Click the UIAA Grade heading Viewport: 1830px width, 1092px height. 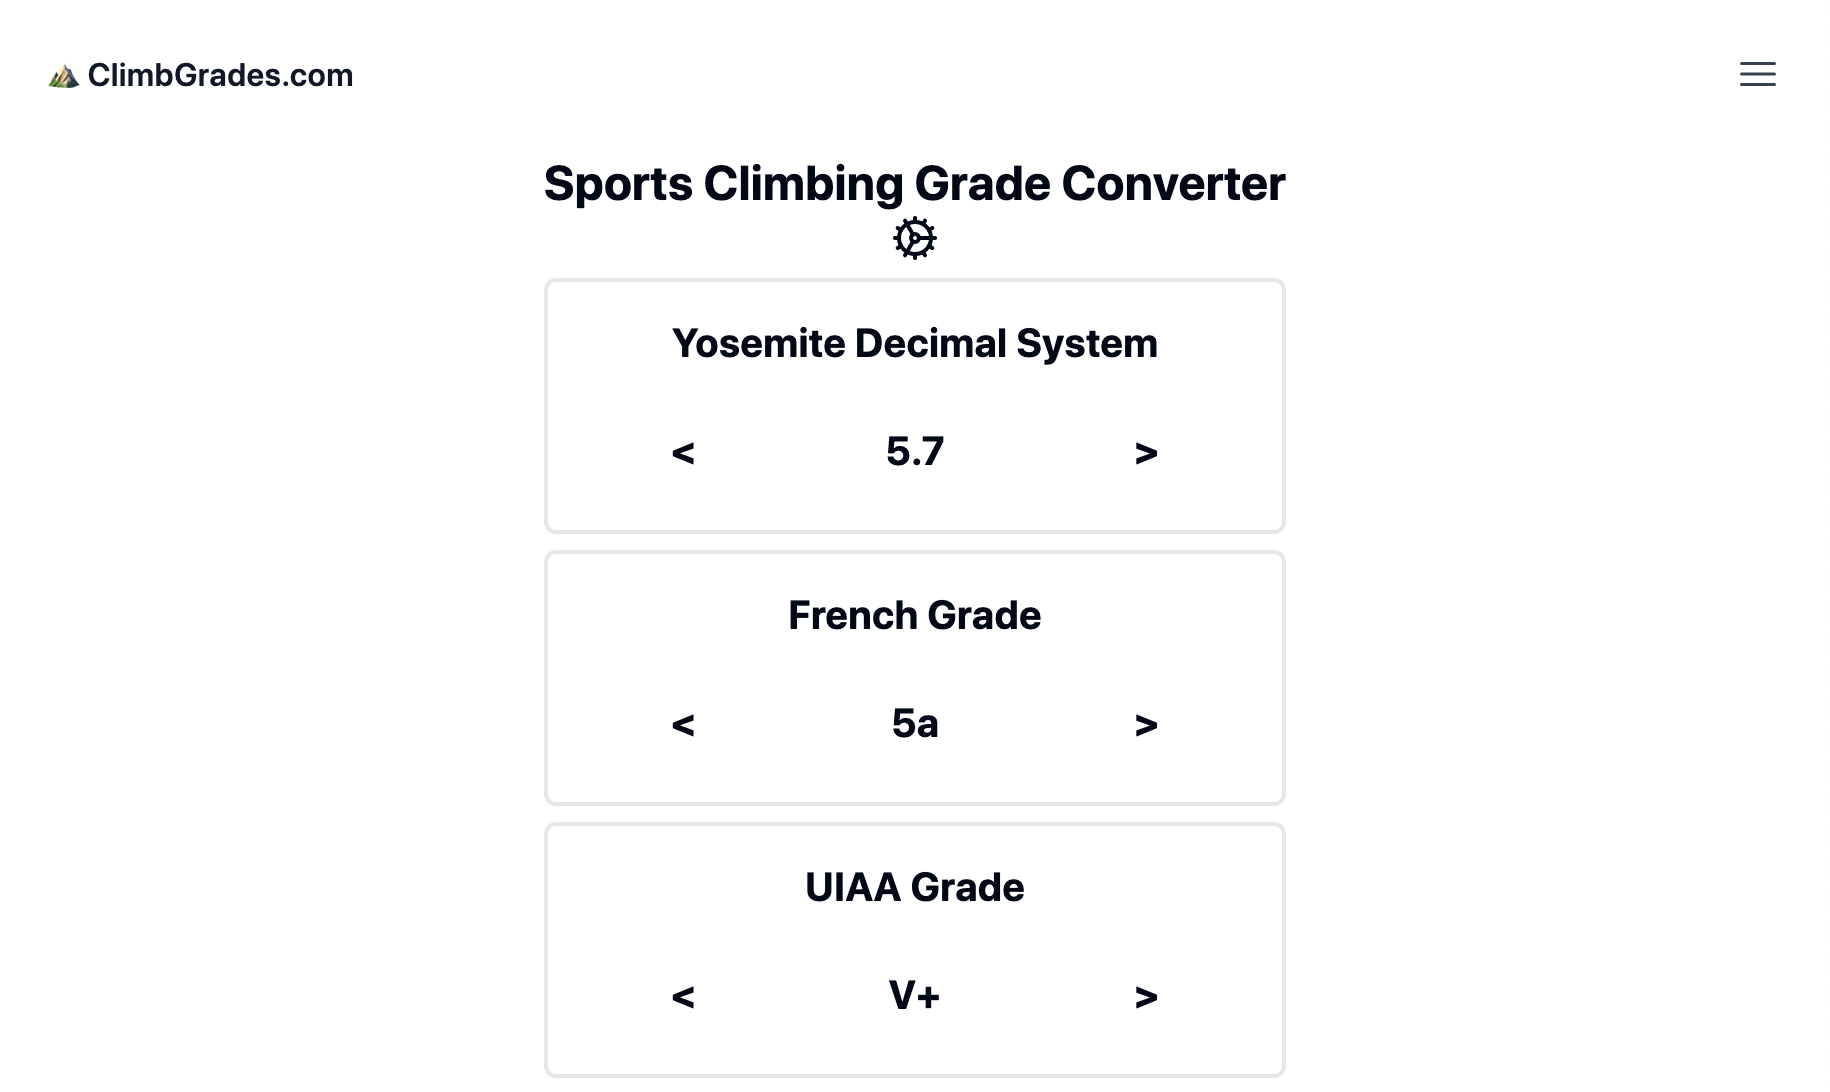pos(914,888)
